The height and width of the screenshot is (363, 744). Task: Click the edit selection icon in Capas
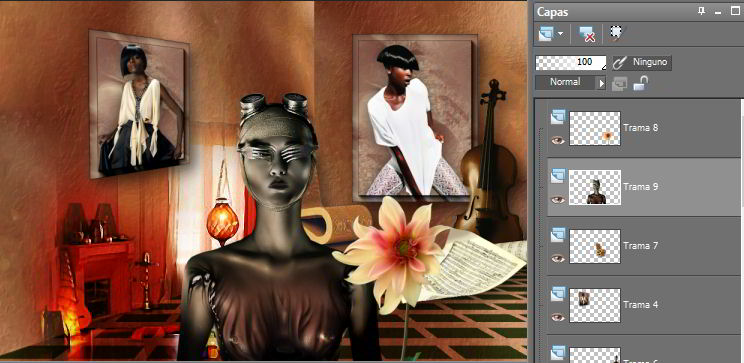point(617,33)
